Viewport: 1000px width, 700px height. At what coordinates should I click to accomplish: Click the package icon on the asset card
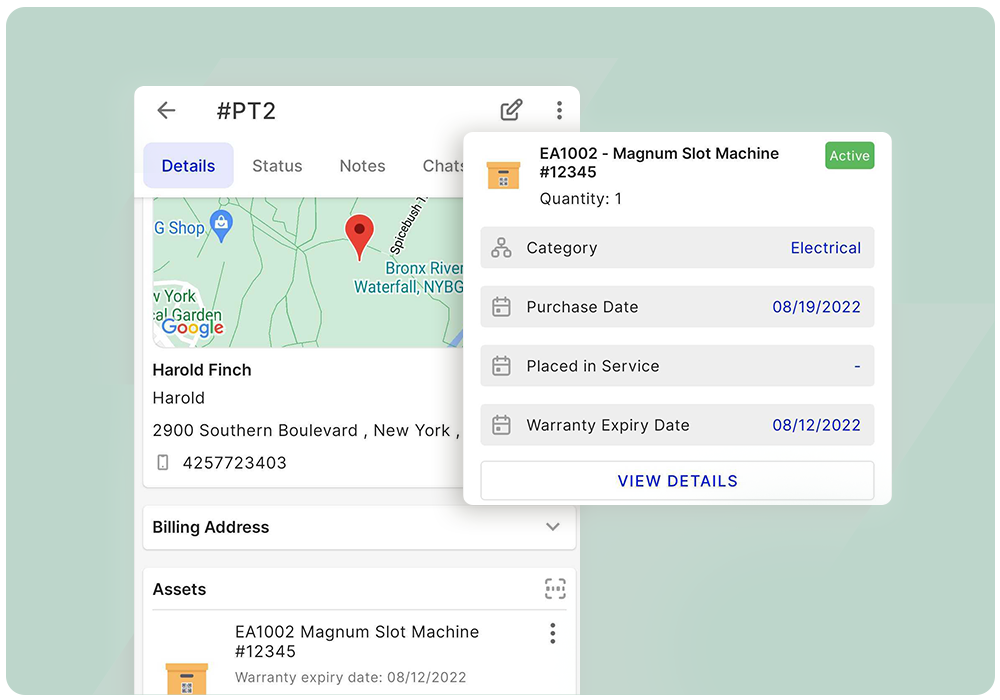point(503,174)
